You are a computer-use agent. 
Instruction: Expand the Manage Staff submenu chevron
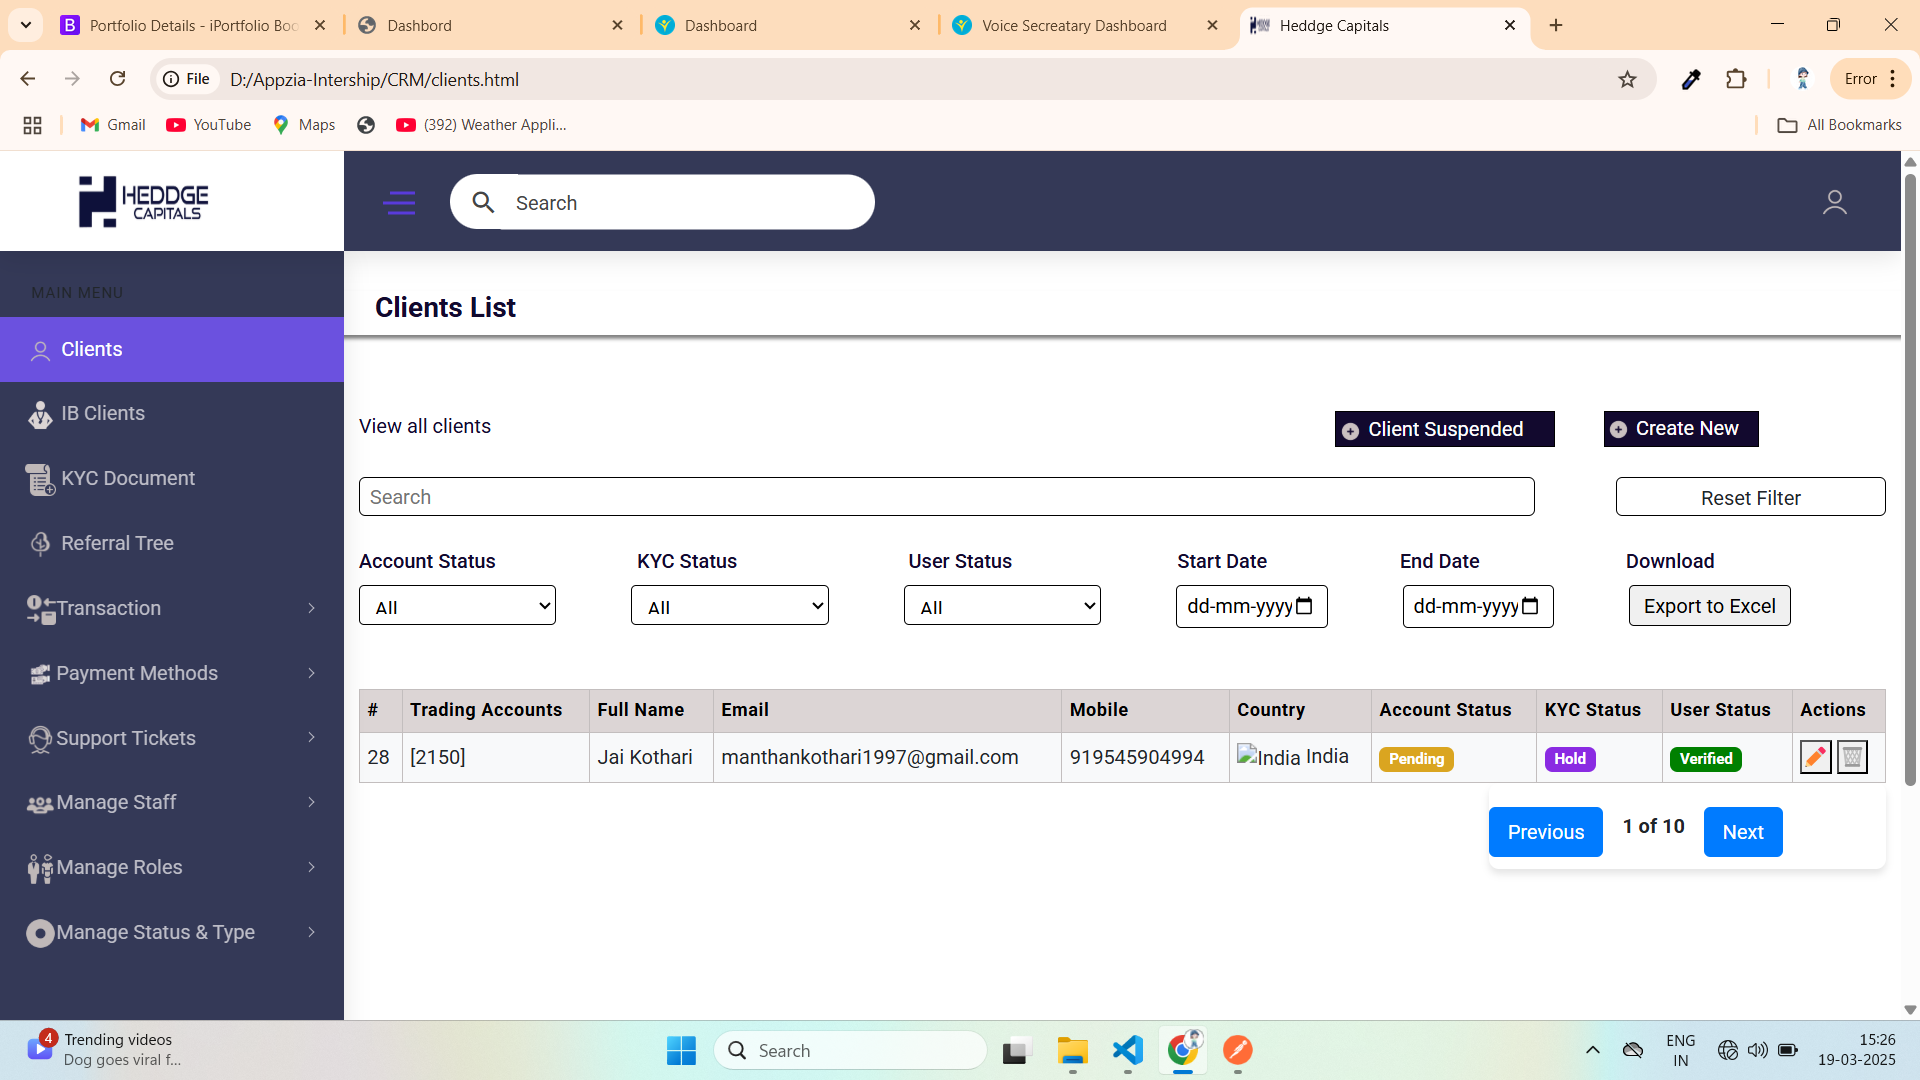tap(311, 802)
